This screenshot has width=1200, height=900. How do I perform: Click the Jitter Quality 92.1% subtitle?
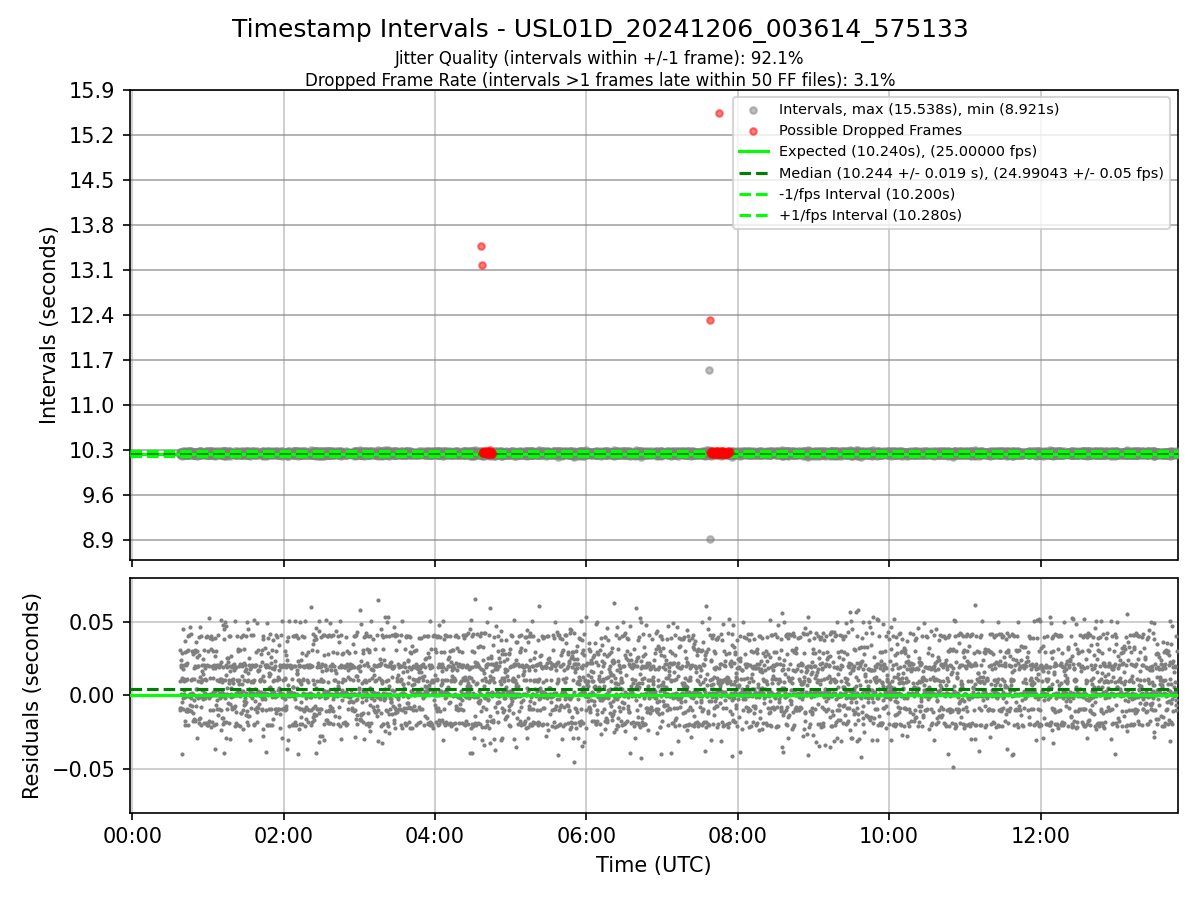599,58
